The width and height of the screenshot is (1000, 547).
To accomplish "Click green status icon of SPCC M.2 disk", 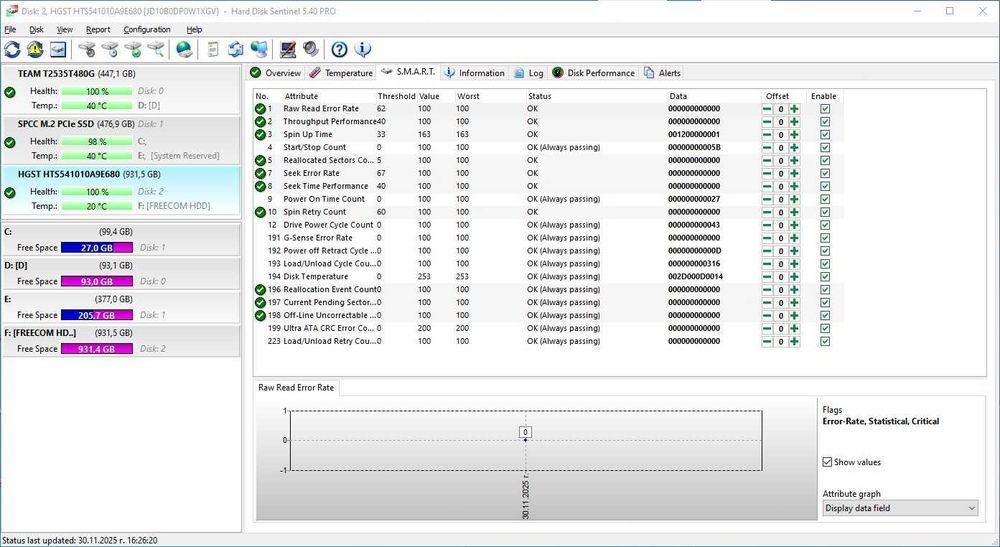I will (x=10, y=142).
